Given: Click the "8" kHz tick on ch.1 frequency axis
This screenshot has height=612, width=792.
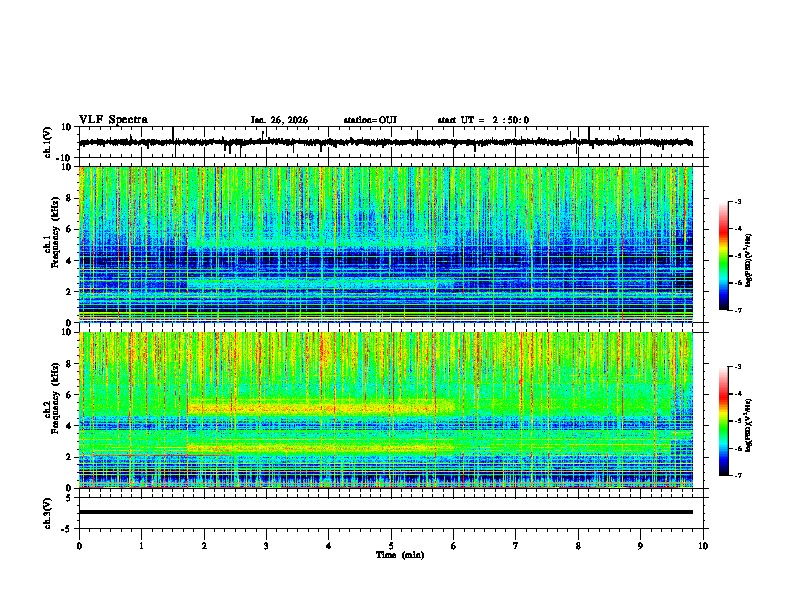Looking at the screenshot, I should point(70,198).
